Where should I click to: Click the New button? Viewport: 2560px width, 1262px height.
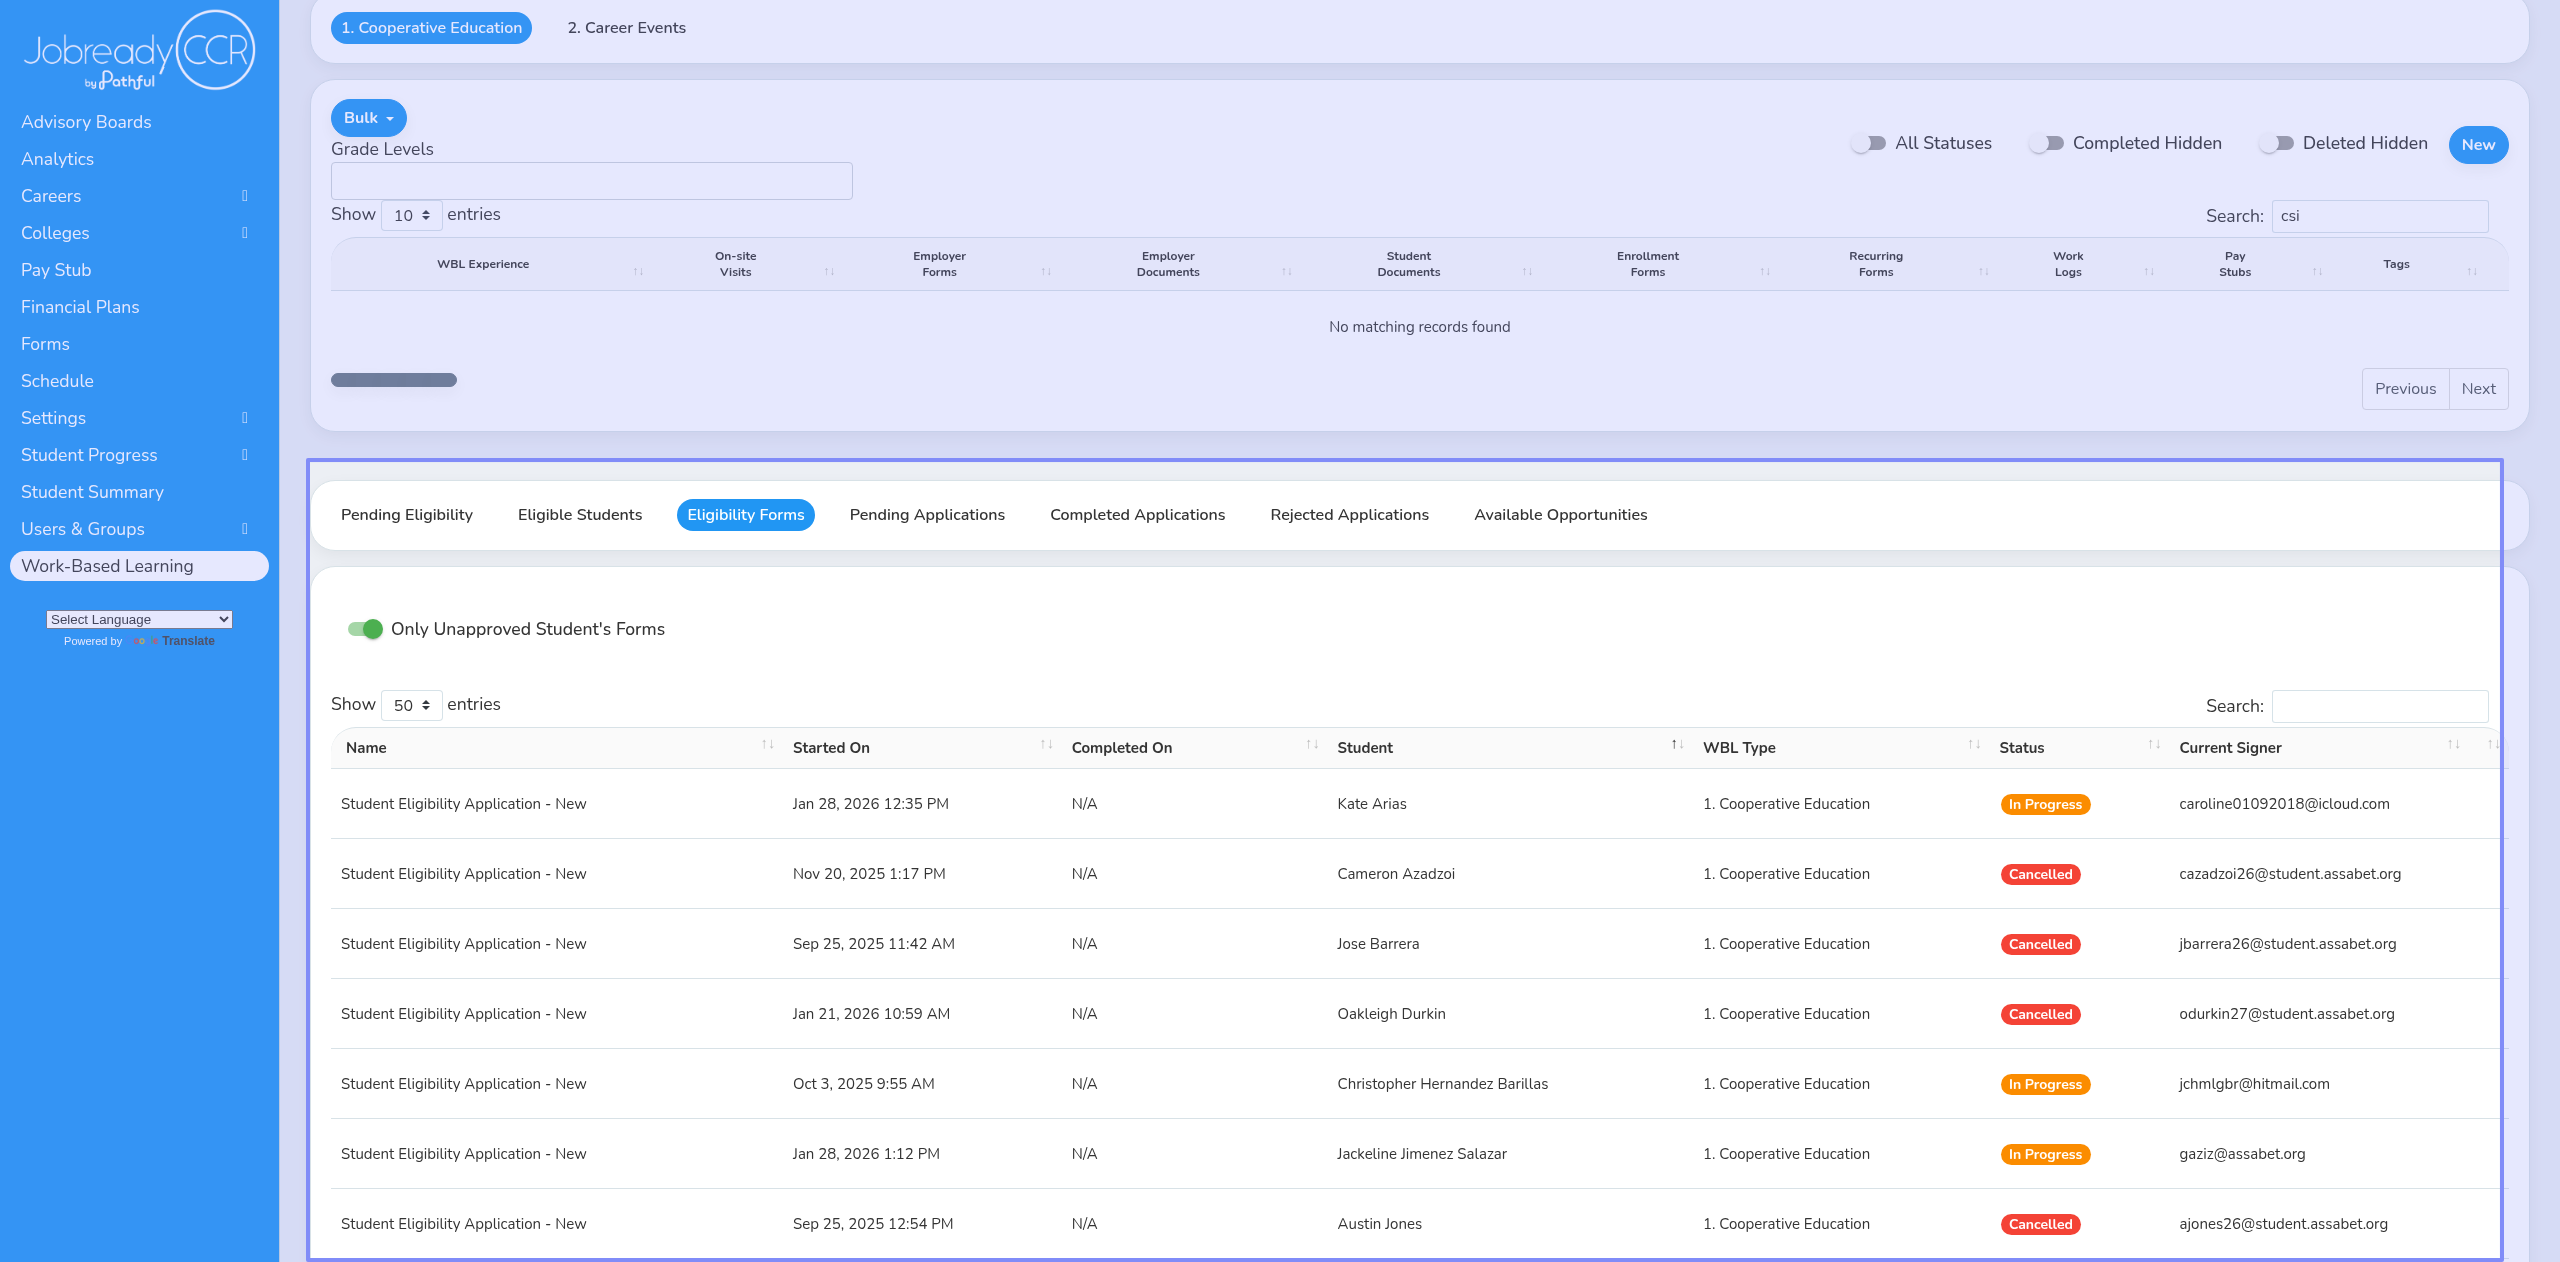[x=2477, y=145]
